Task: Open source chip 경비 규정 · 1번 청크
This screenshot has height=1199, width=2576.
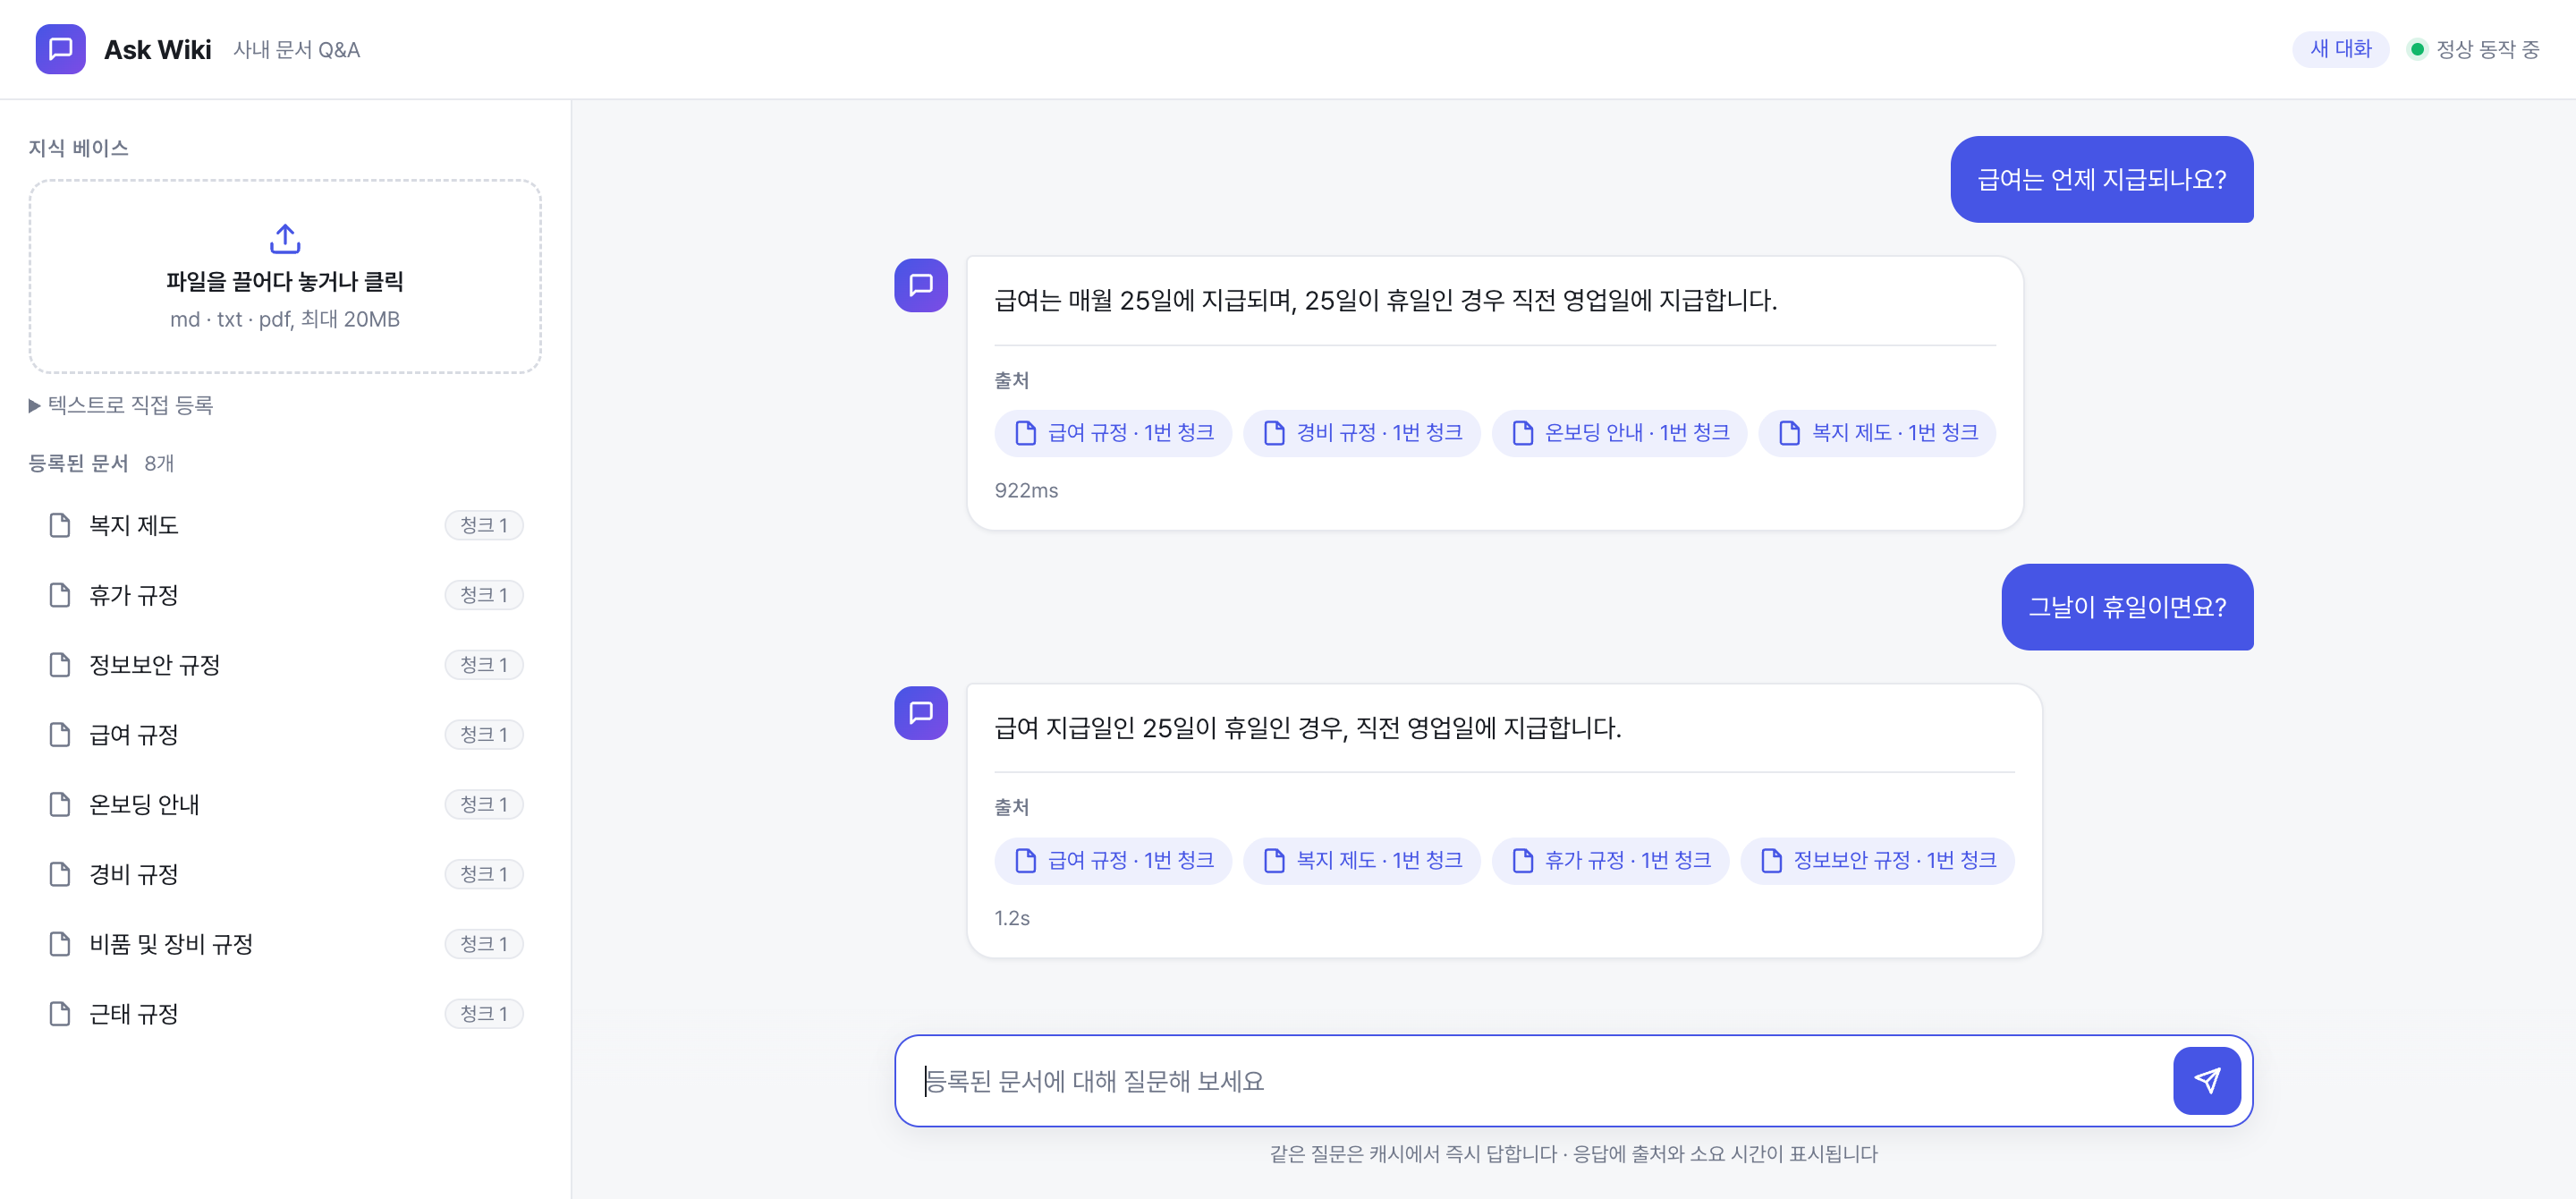Action: click(x=1361, y=433)
